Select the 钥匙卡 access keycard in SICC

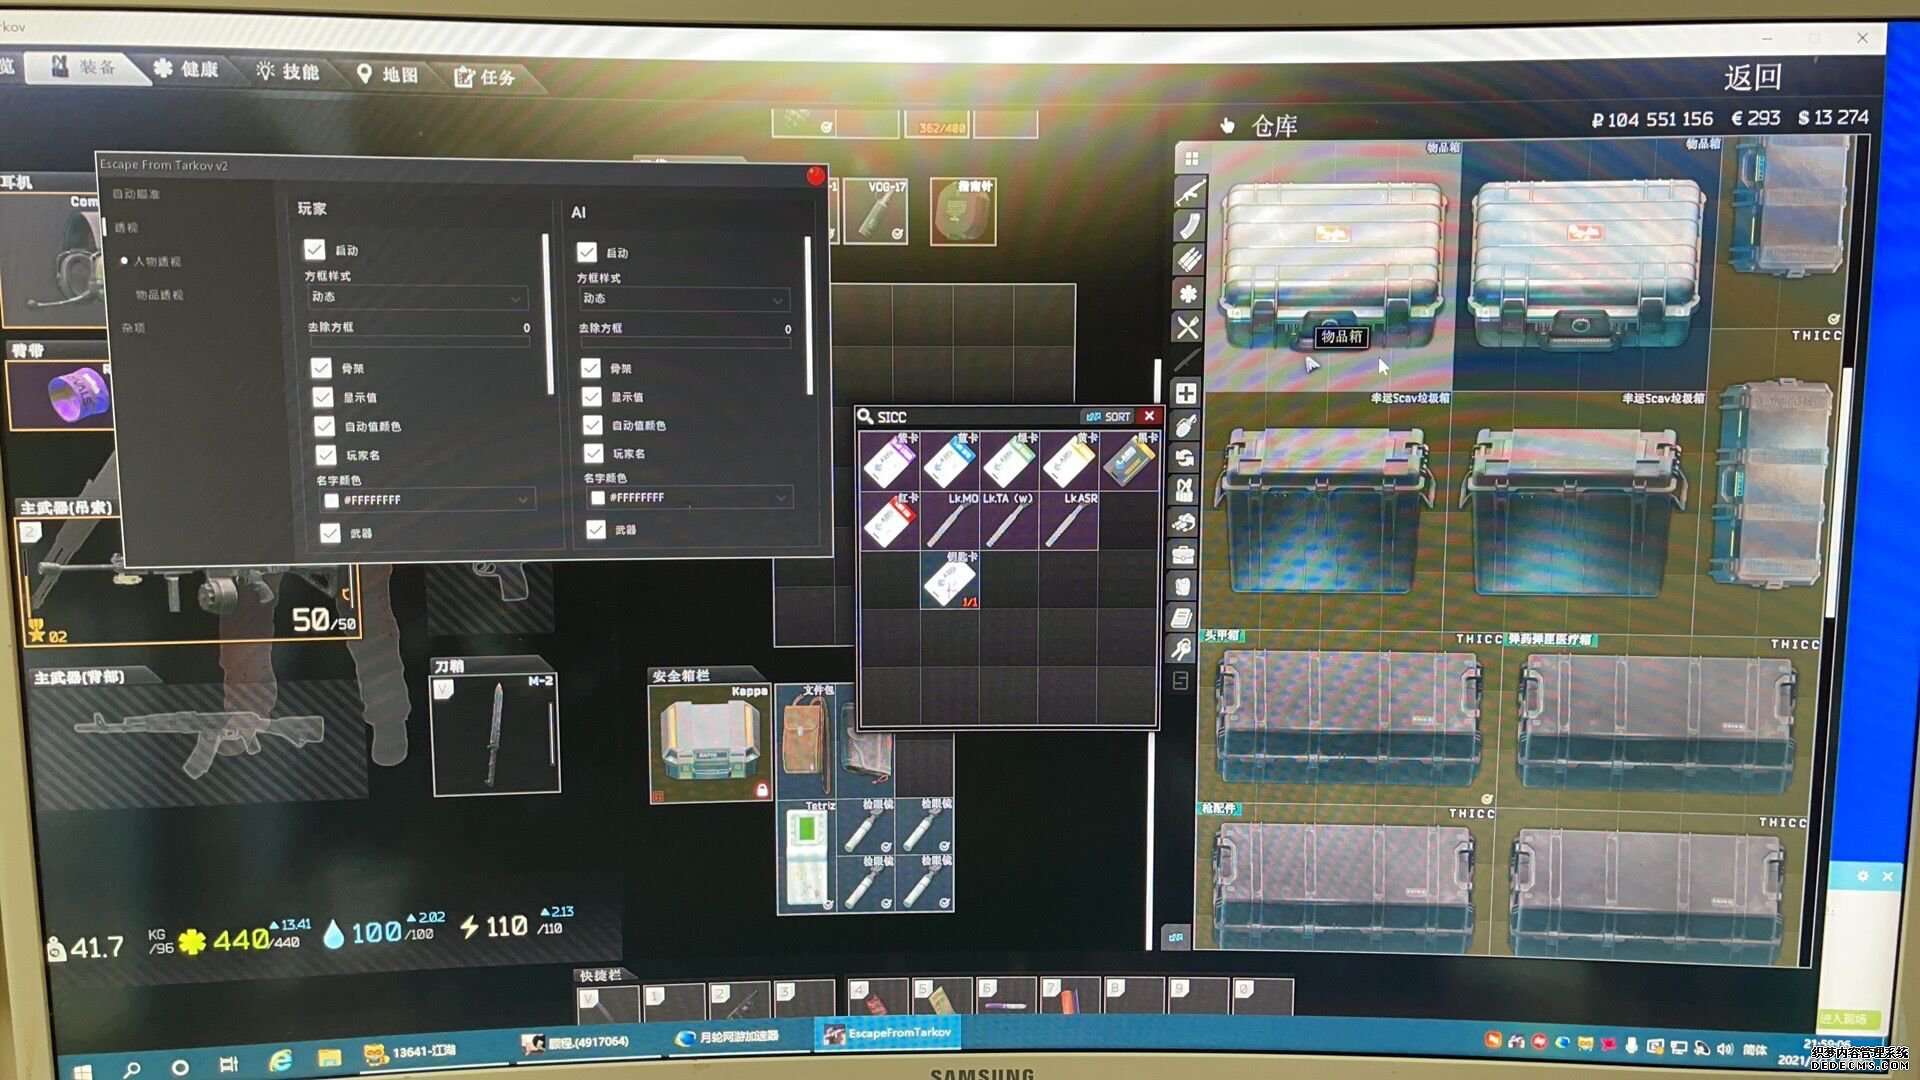pos(950,580)
